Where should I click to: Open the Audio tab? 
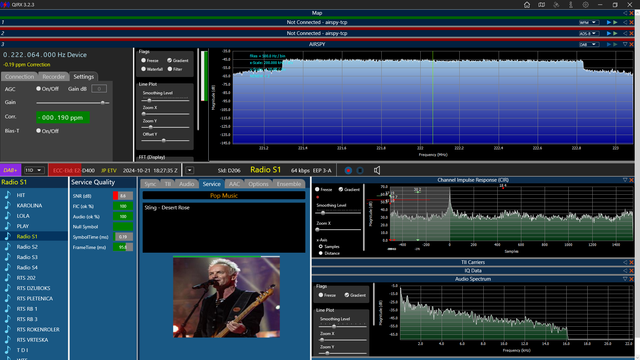coord(187,184)
